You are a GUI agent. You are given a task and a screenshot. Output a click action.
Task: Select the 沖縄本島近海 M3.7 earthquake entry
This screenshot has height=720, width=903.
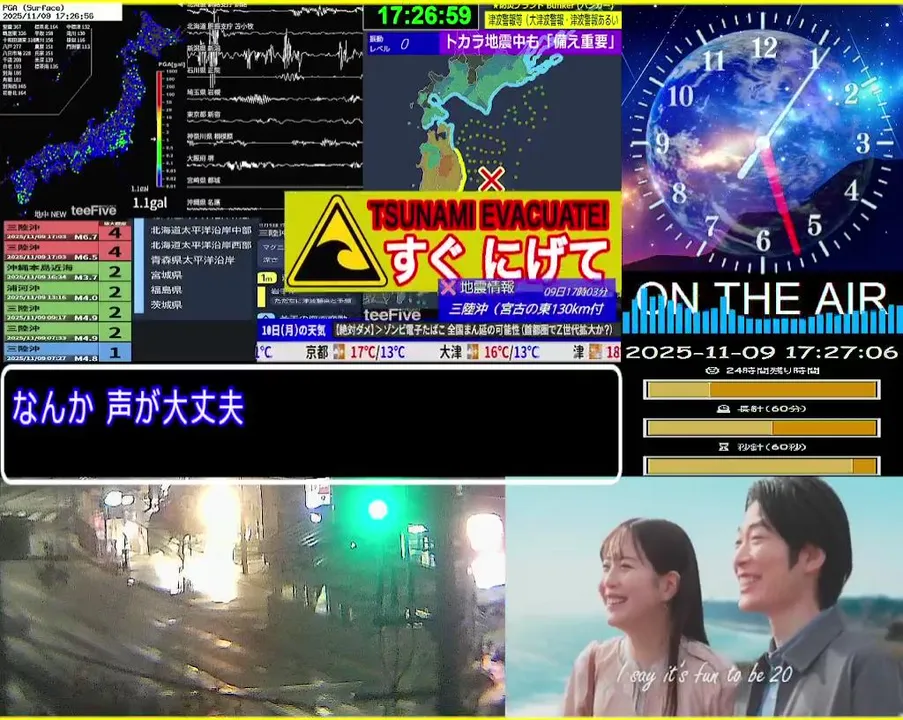tap(67, 271)
